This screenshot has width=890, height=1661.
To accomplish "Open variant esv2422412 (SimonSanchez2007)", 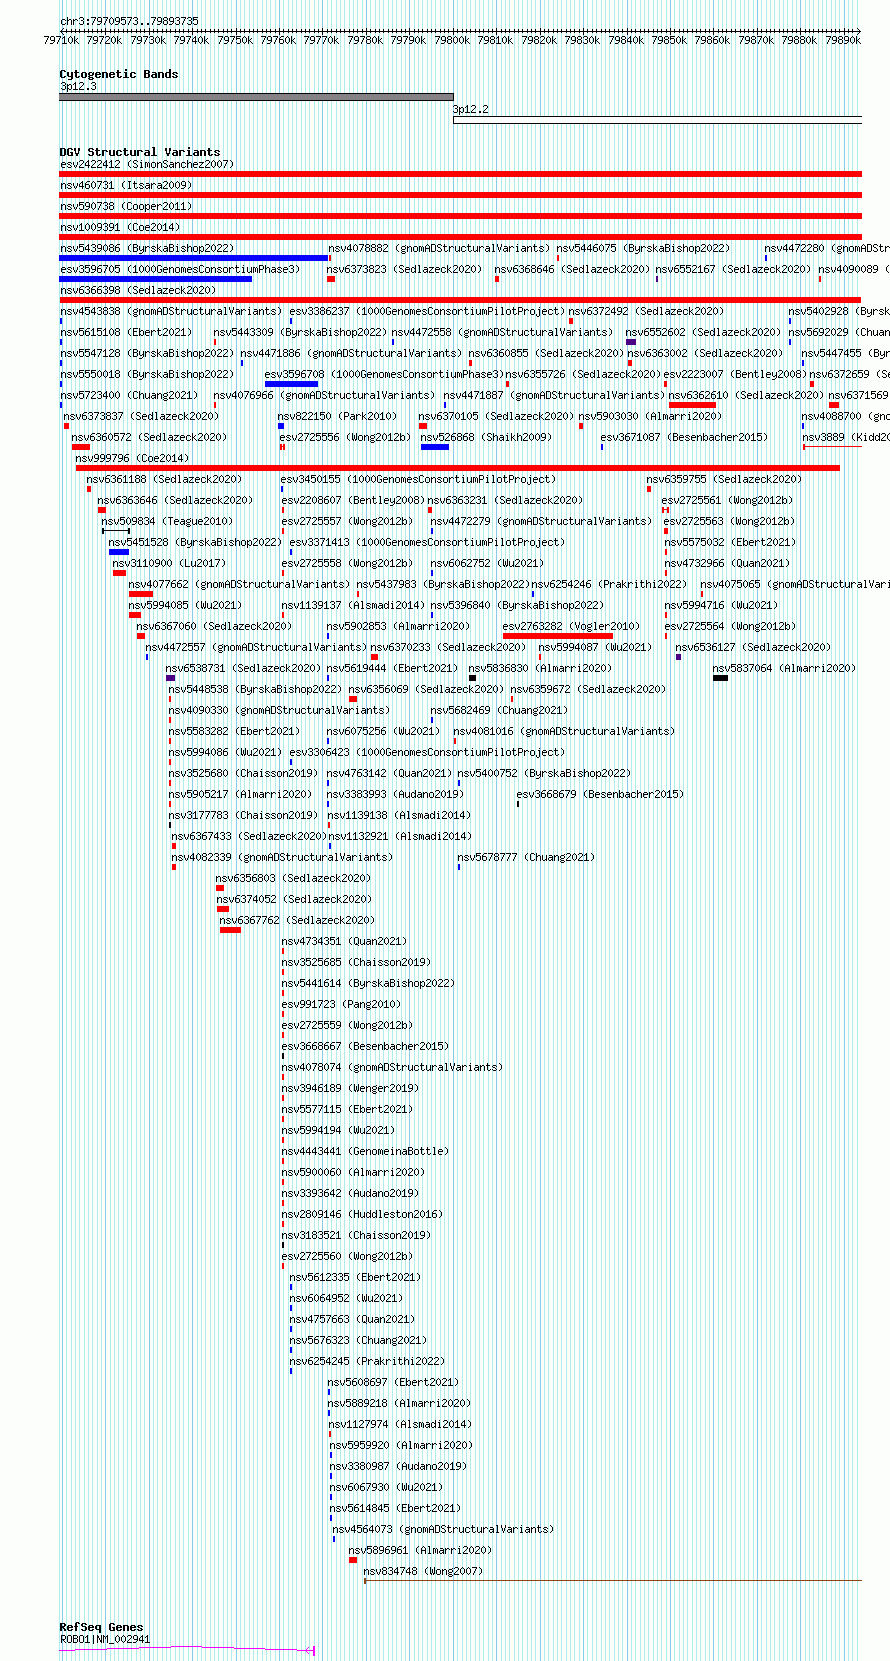I will (147, 164).
